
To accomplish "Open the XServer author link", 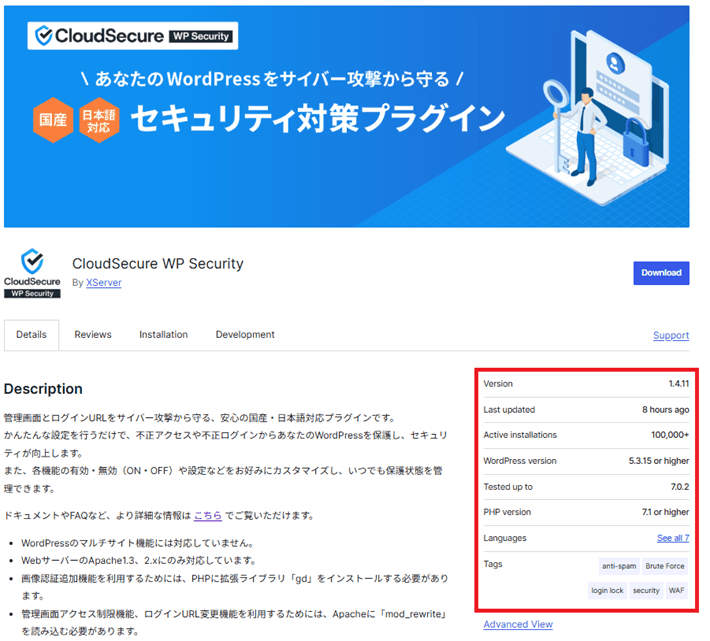I will tap(104, 282).
